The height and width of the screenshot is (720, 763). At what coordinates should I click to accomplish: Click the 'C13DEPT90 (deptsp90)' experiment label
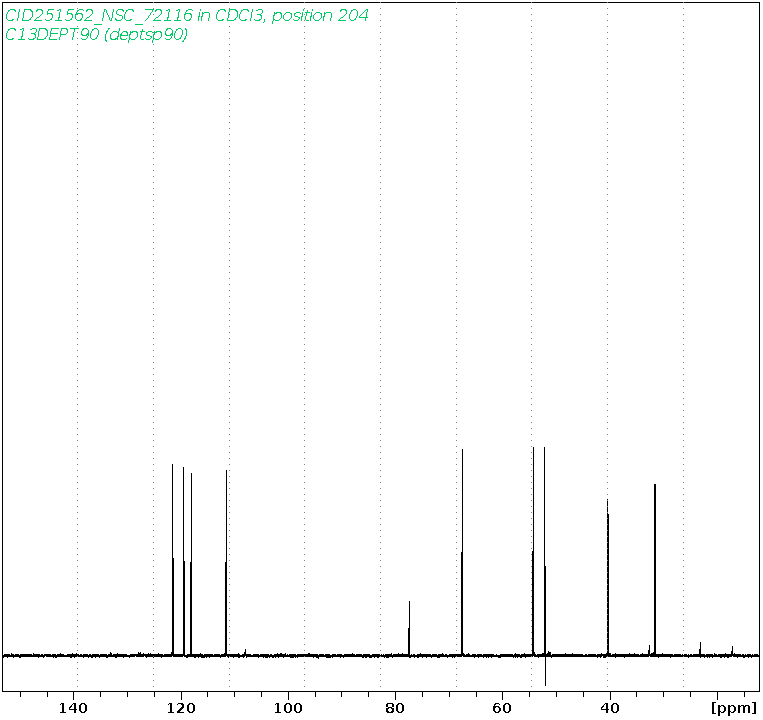[x=96, y=35]
